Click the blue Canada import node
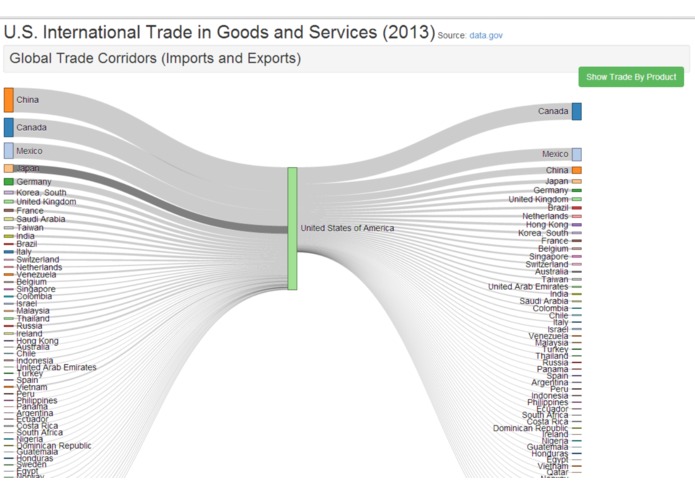 tap(9, 128)
